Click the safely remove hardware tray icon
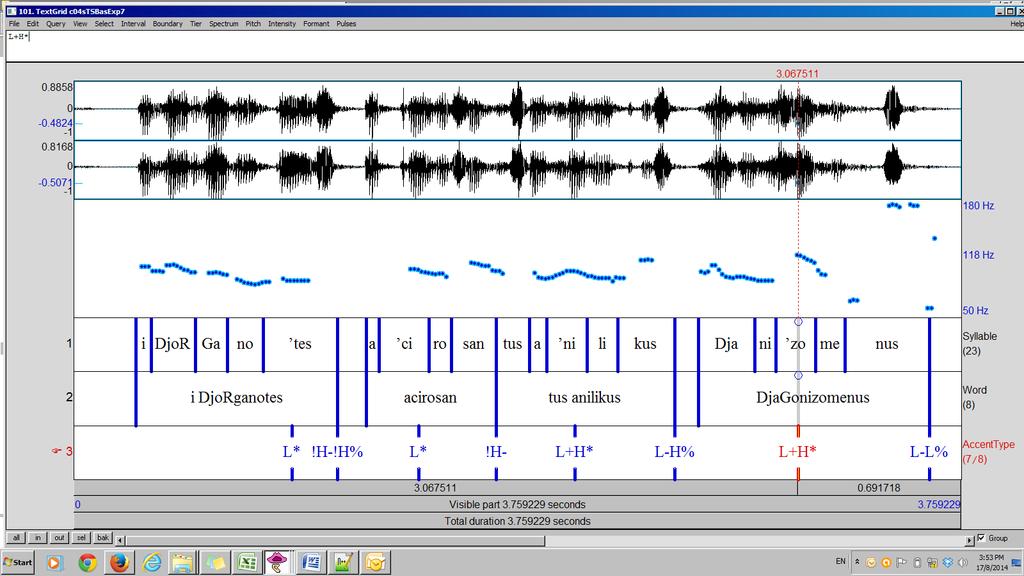The height and width of the screenshot is (576, 1024). [x=917, y=562]
